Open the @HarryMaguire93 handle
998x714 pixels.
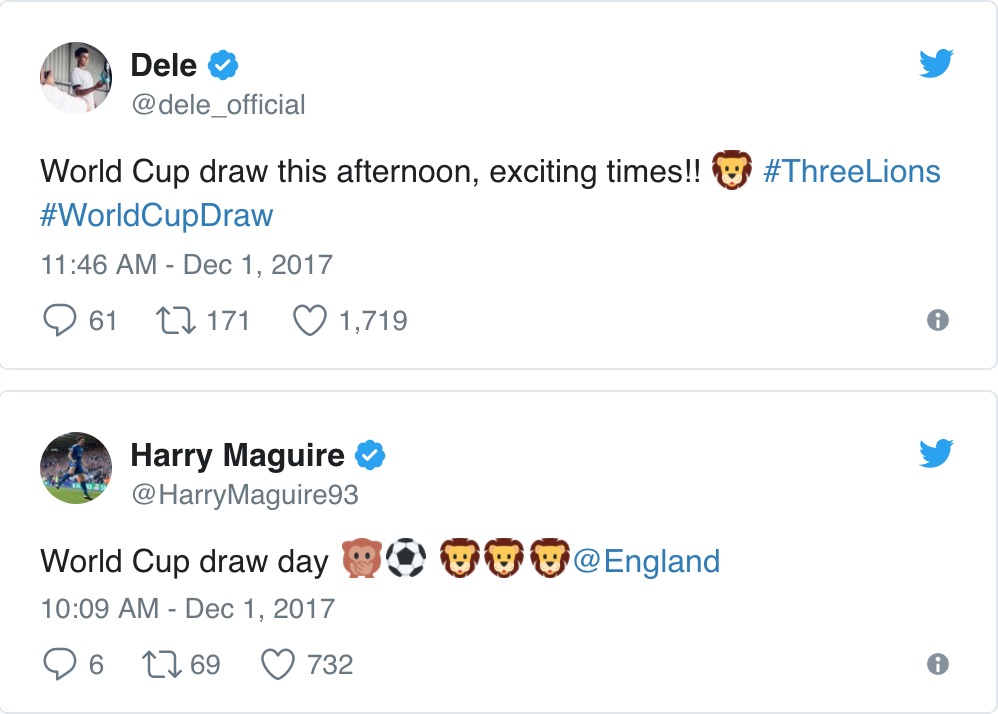click(245, 495)
